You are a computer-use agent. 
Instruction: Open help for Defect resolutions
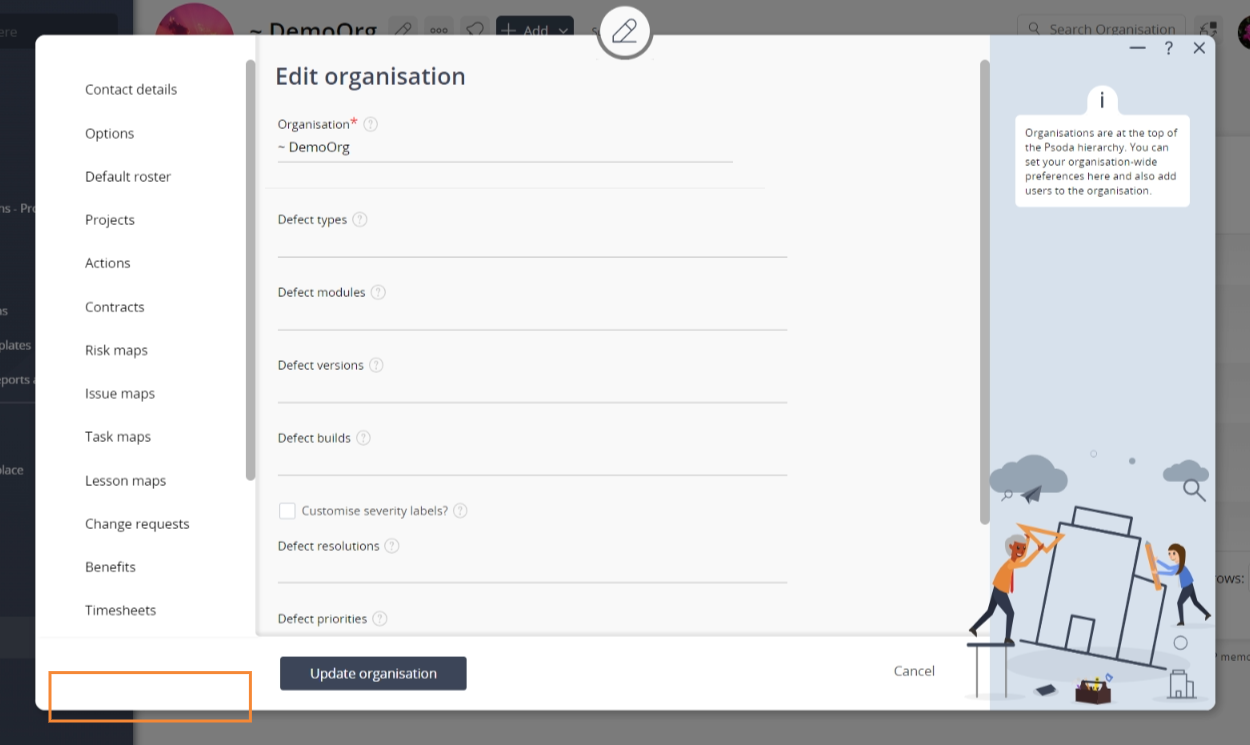pos(392,546)
